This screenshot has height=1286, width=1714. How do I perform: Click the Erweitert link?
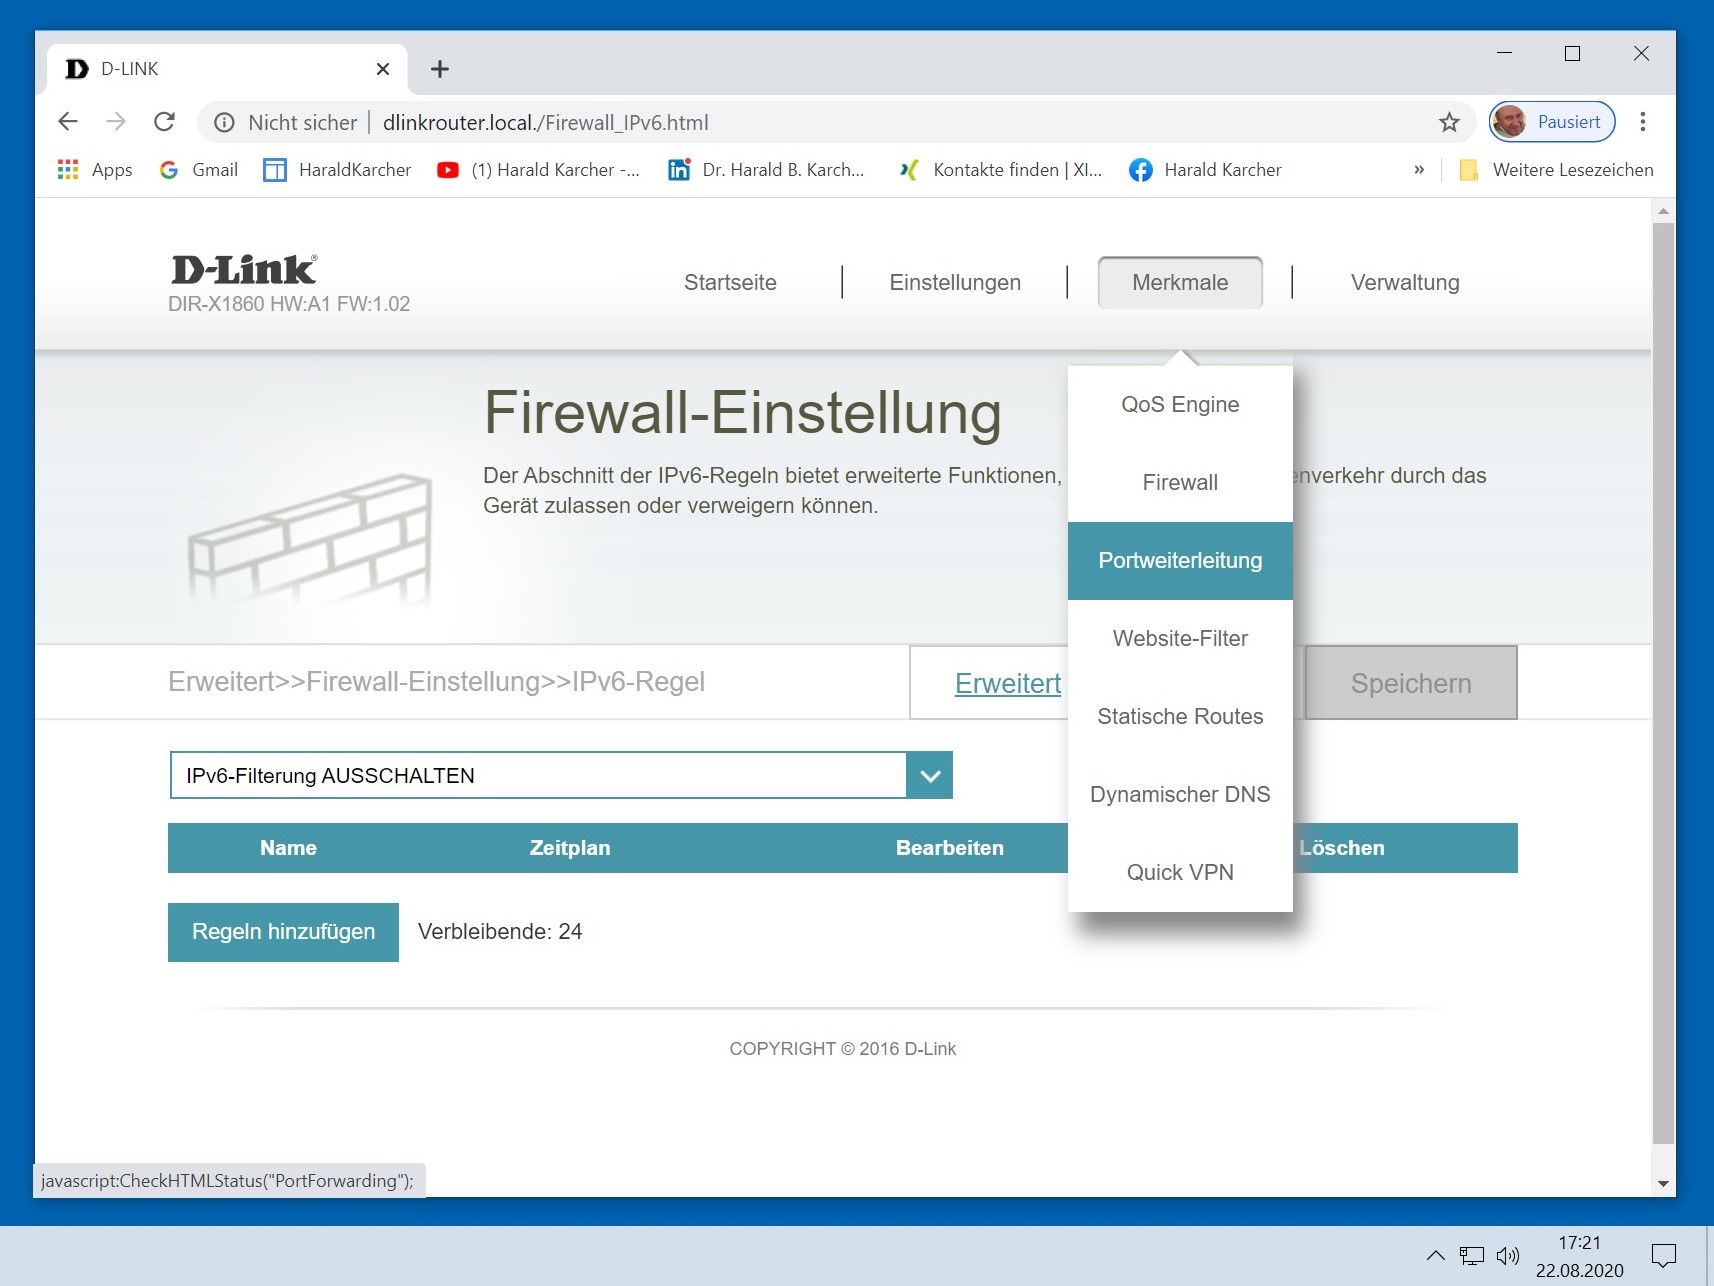coord(1008,684)
